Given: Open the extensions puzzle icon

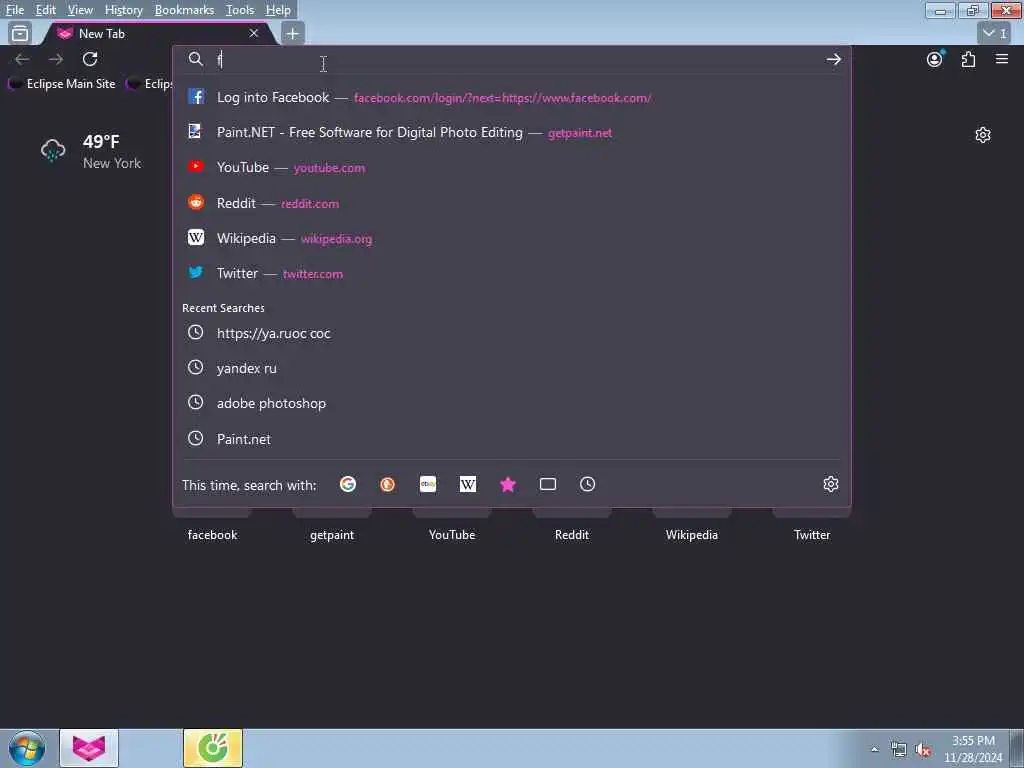Looking at the screenshot, I should point(968,59).
